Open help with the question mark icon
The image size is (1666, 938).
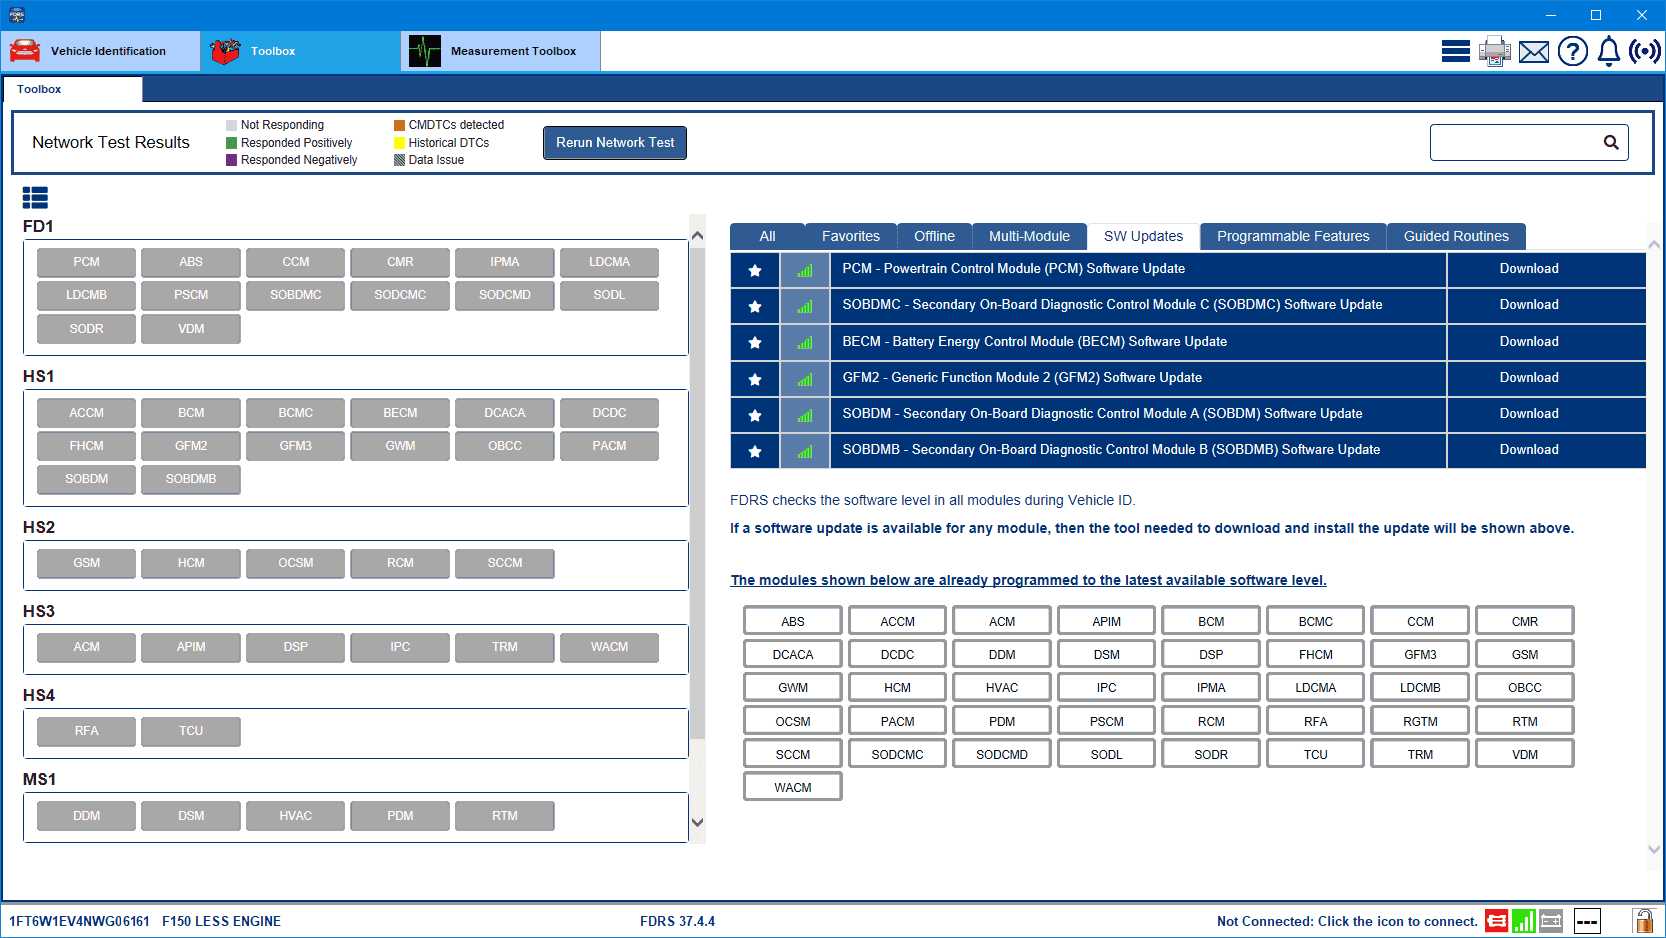click(1572, 51)
